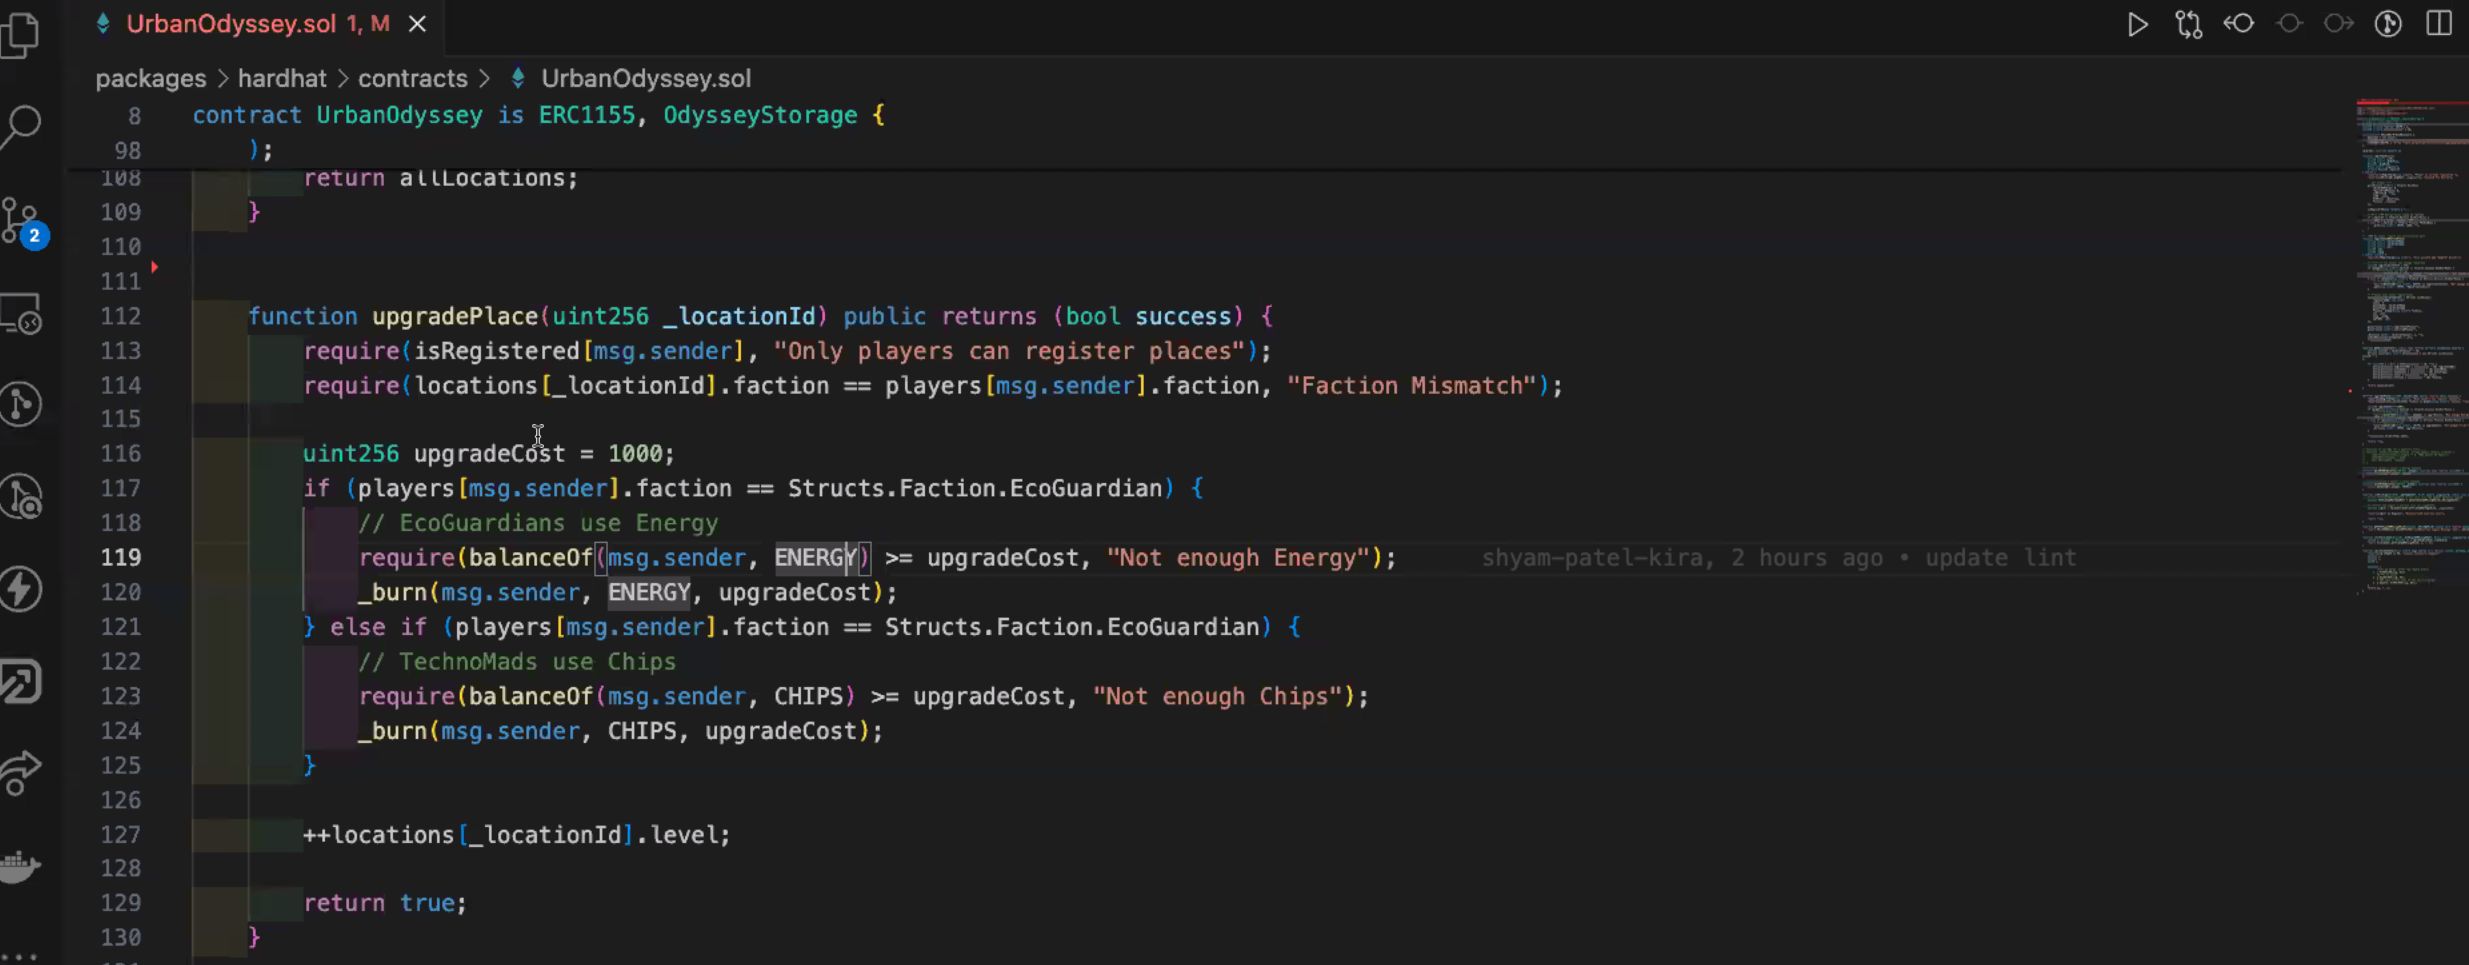Click the string "Not enough Chips"
The image size is (2469, 965).
point(1217,697)
